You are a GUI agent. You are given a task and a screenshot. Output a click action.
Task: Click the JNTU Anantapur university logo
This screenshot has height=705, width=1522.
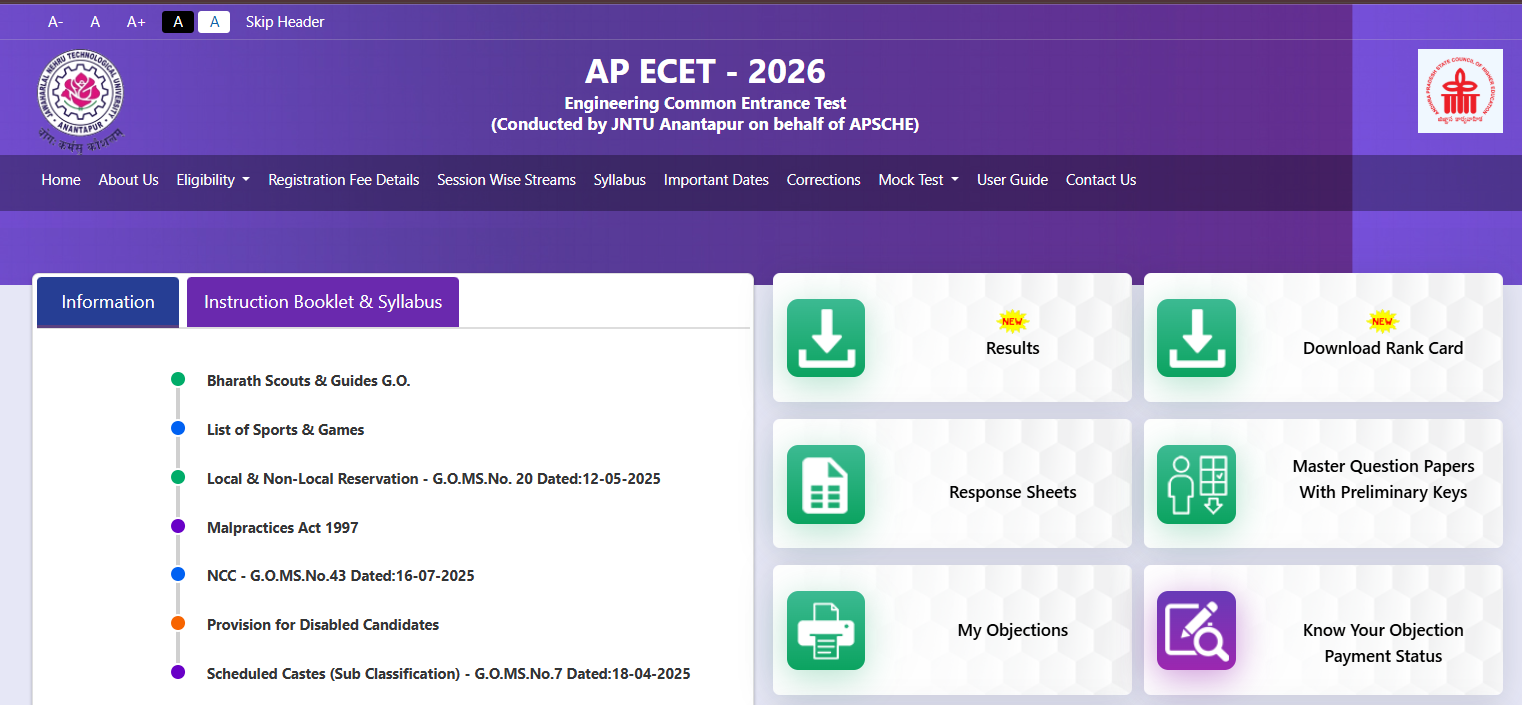[81, 101]
